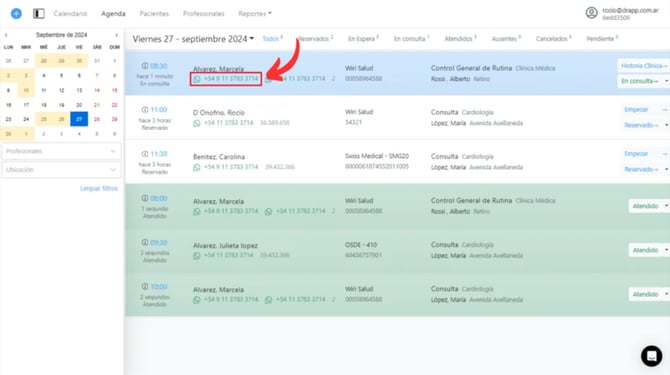Click Swiss Medical - SMG20 insurance text

pyautogui.click(x=377, y=156)
